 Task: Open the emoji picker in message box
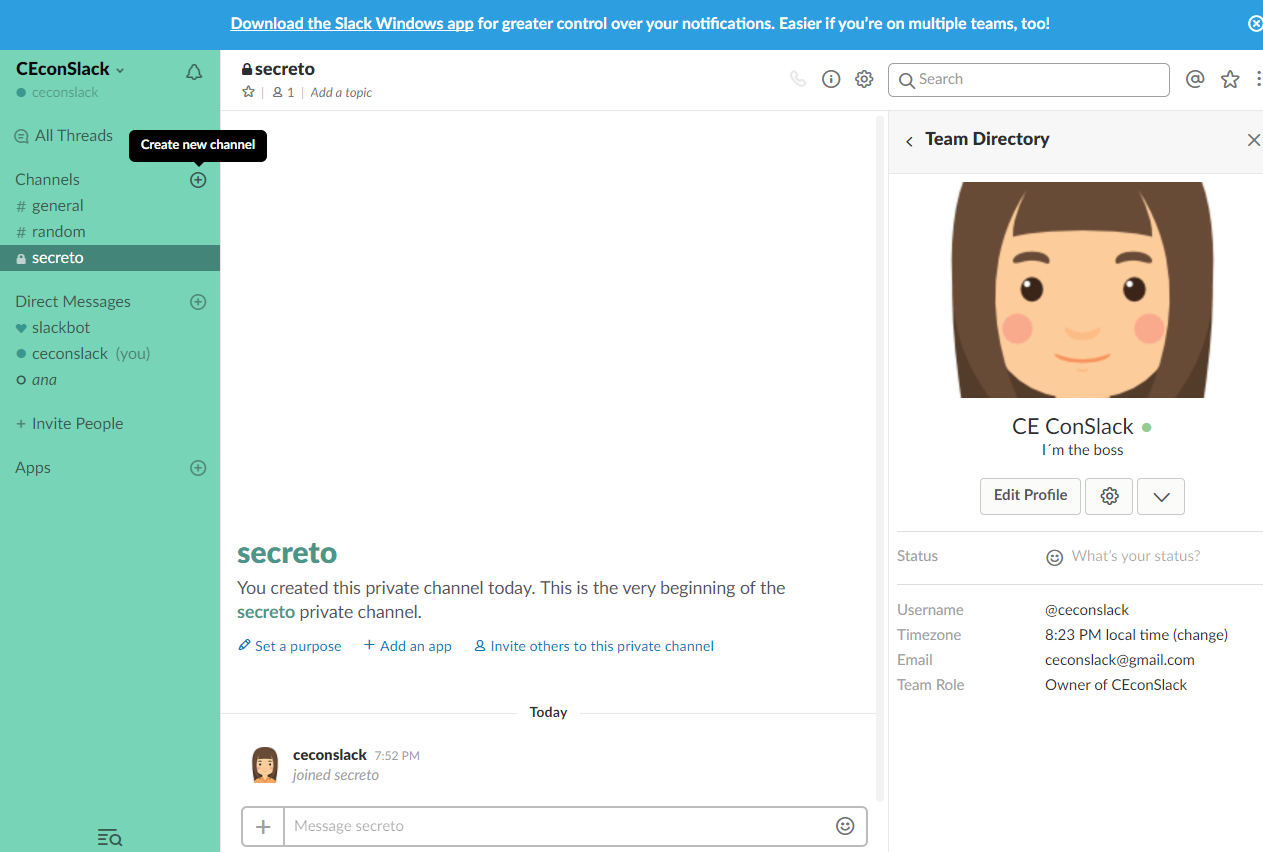pyautogui.click(x=845, y=826)
